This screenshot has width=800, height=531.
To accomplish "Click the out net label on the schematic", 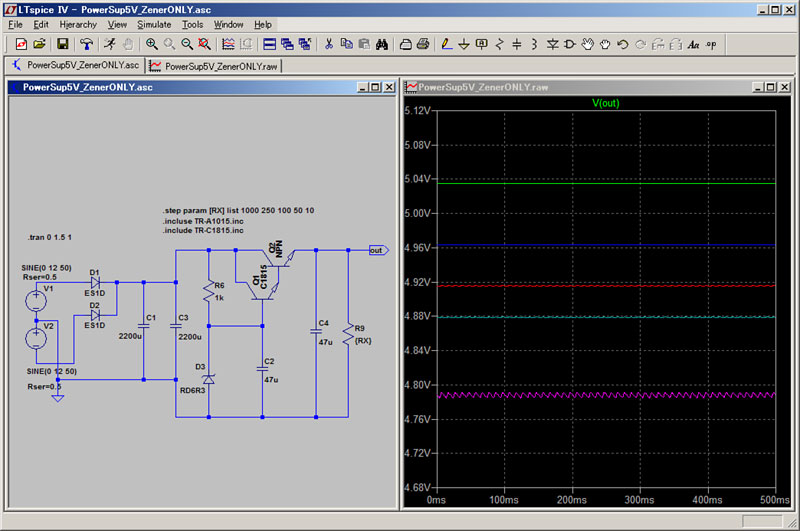I will pos(379,250).
